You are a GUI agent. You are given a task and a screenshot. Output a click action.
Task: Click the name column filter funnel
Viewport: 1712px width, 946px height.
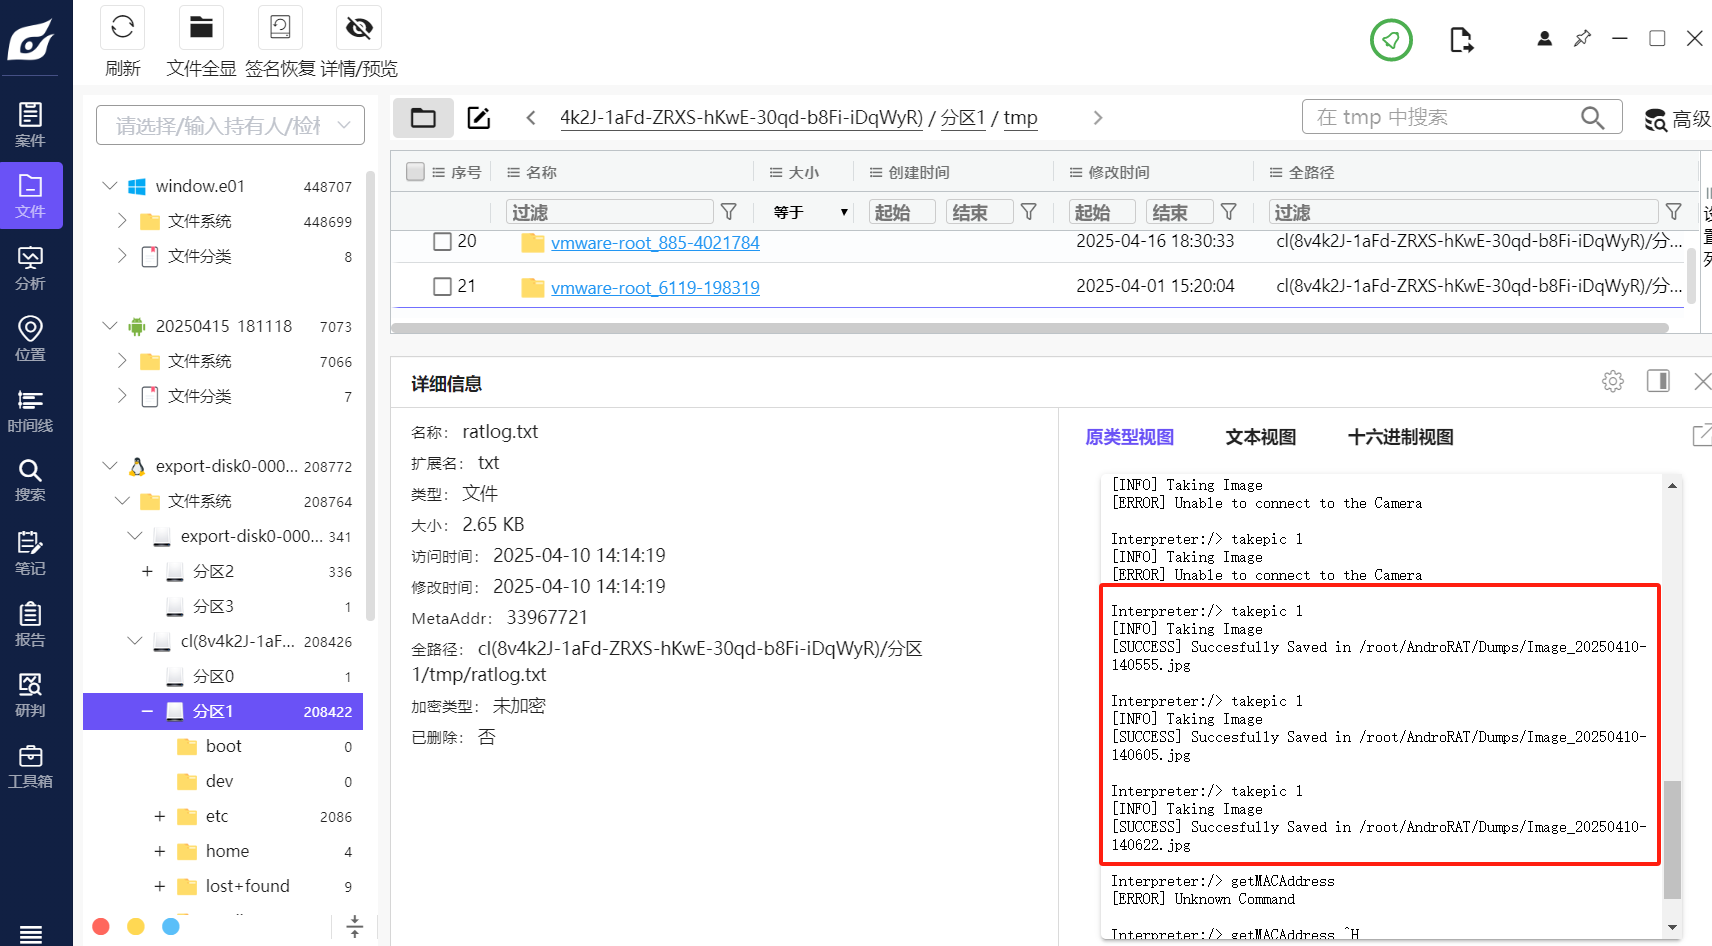tap(729, 212)
